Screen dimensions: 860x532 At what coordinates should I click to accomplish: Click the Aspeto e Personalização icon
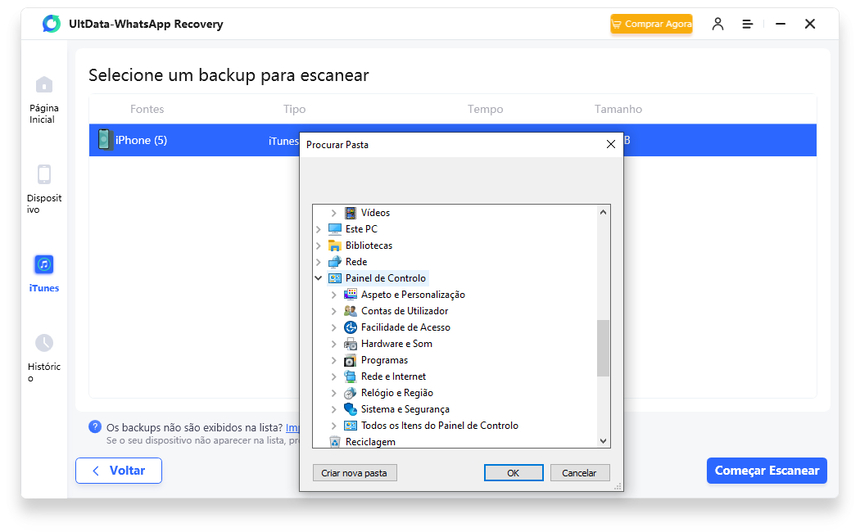coord(350,295)
